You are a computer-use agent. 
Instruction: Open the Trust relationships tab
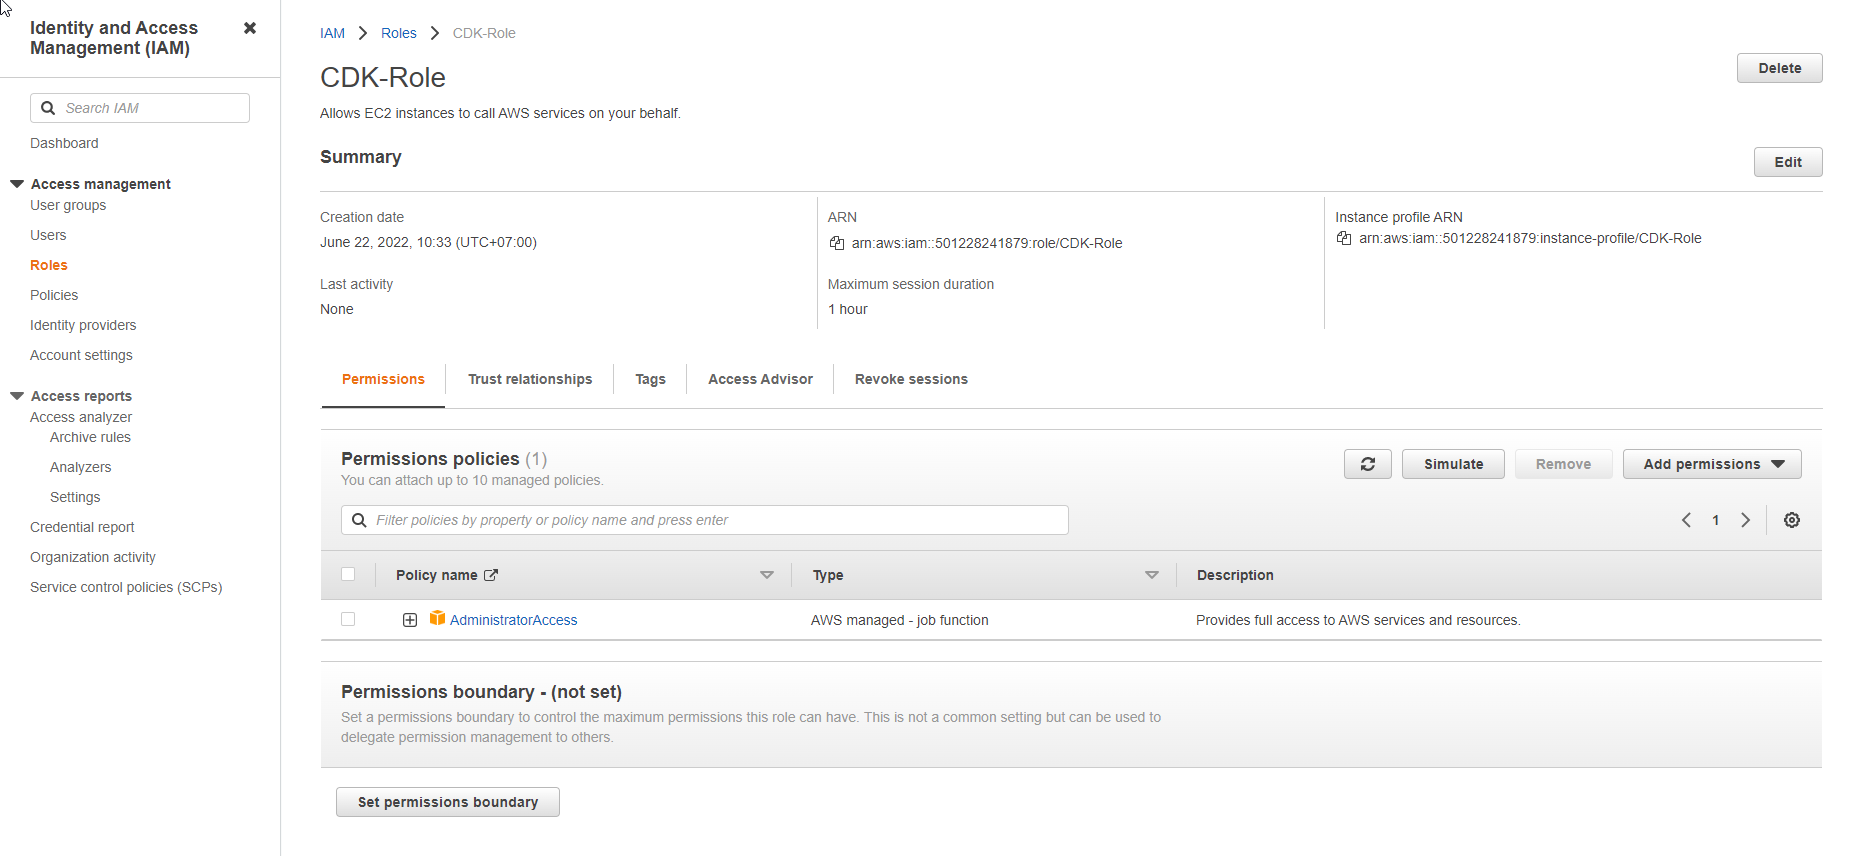pos(530,379)
